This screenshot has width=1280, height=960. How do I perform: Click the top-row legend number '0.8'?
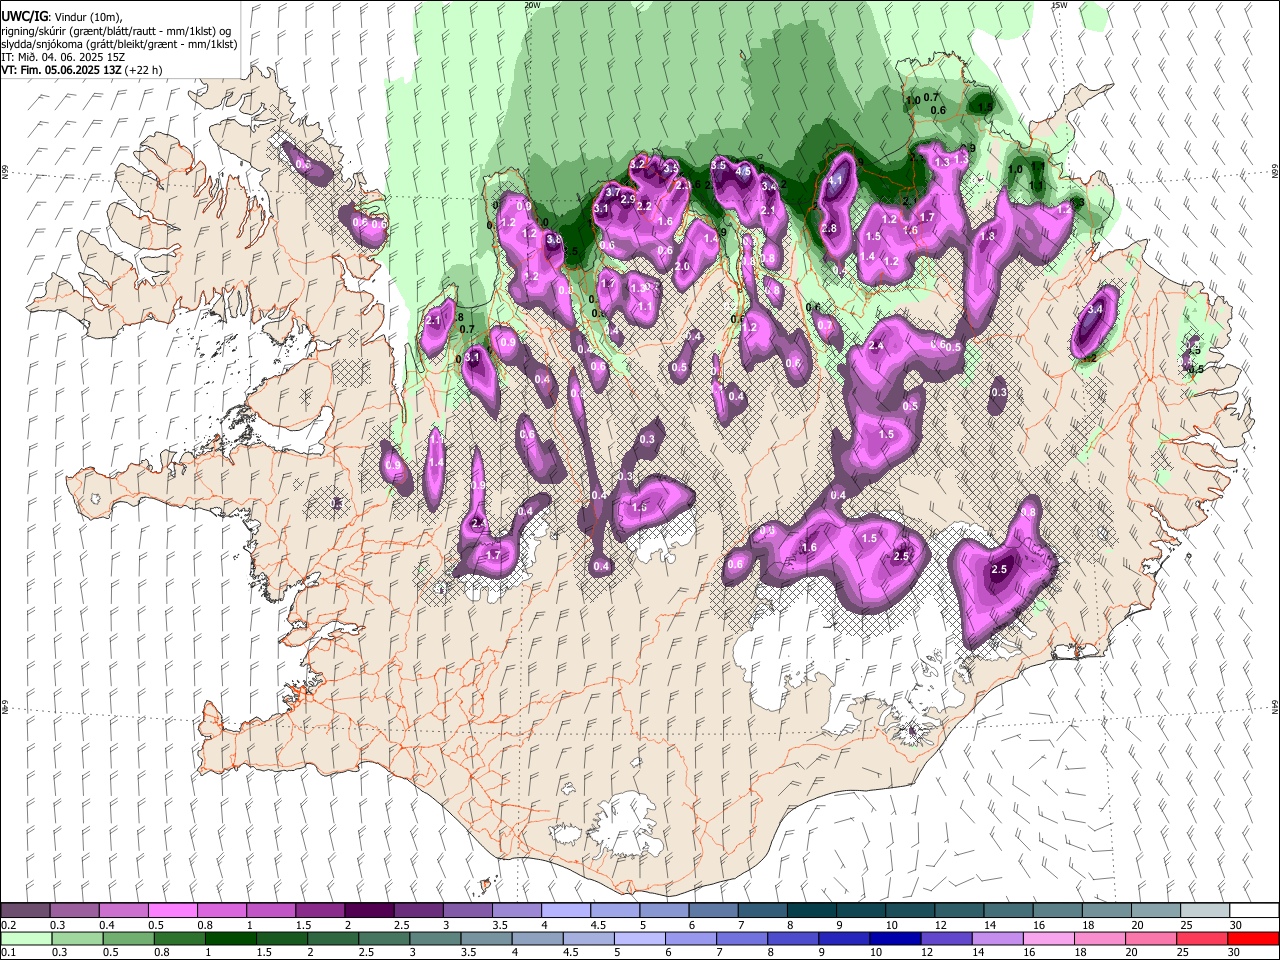(x=205, y=925)
